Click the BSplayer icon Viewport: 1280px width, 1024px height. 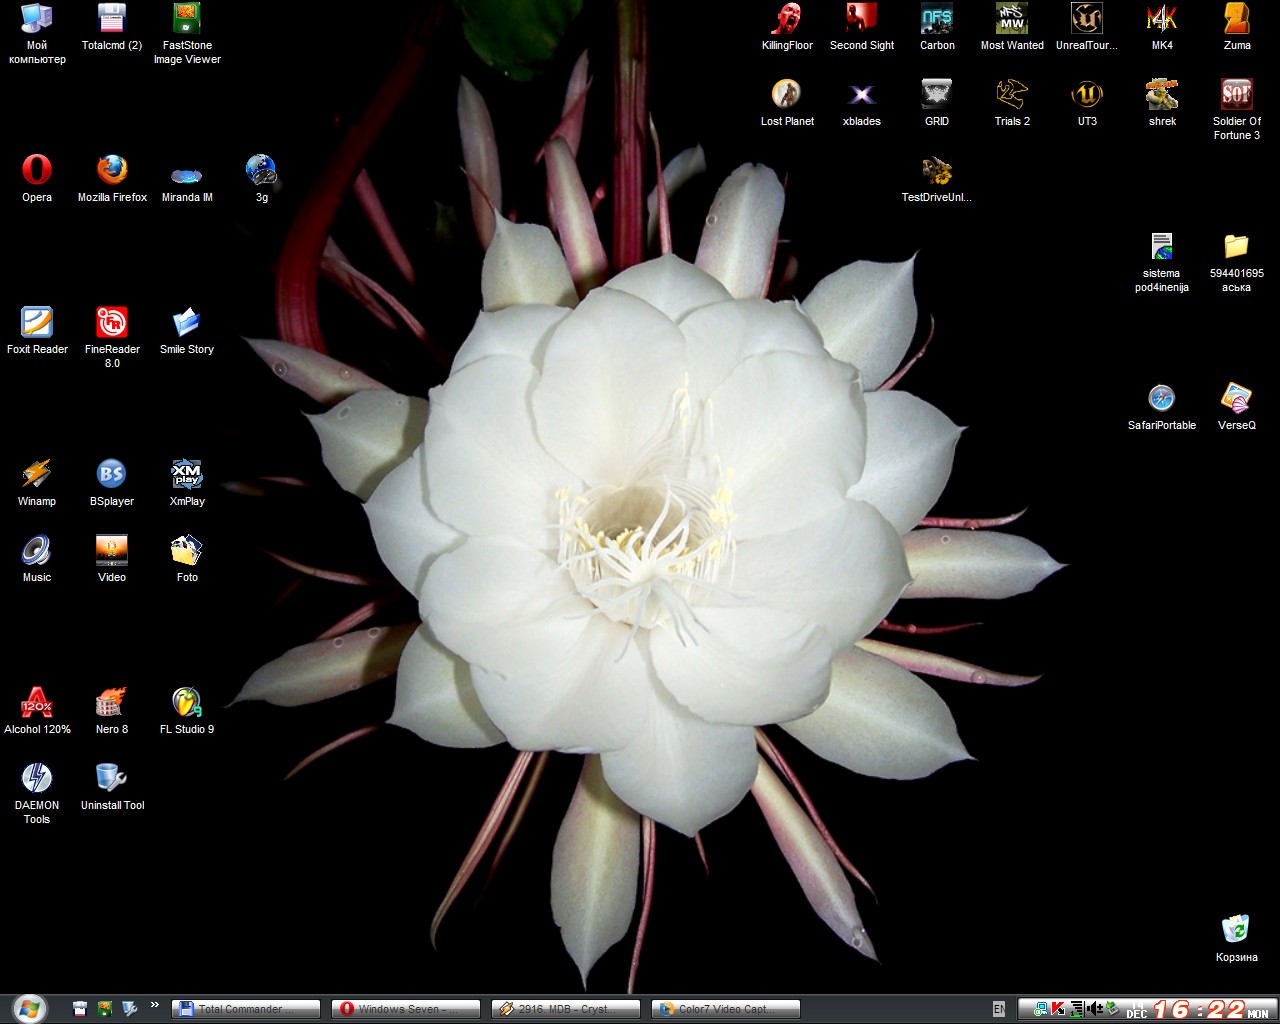click(x=112, y=475)
